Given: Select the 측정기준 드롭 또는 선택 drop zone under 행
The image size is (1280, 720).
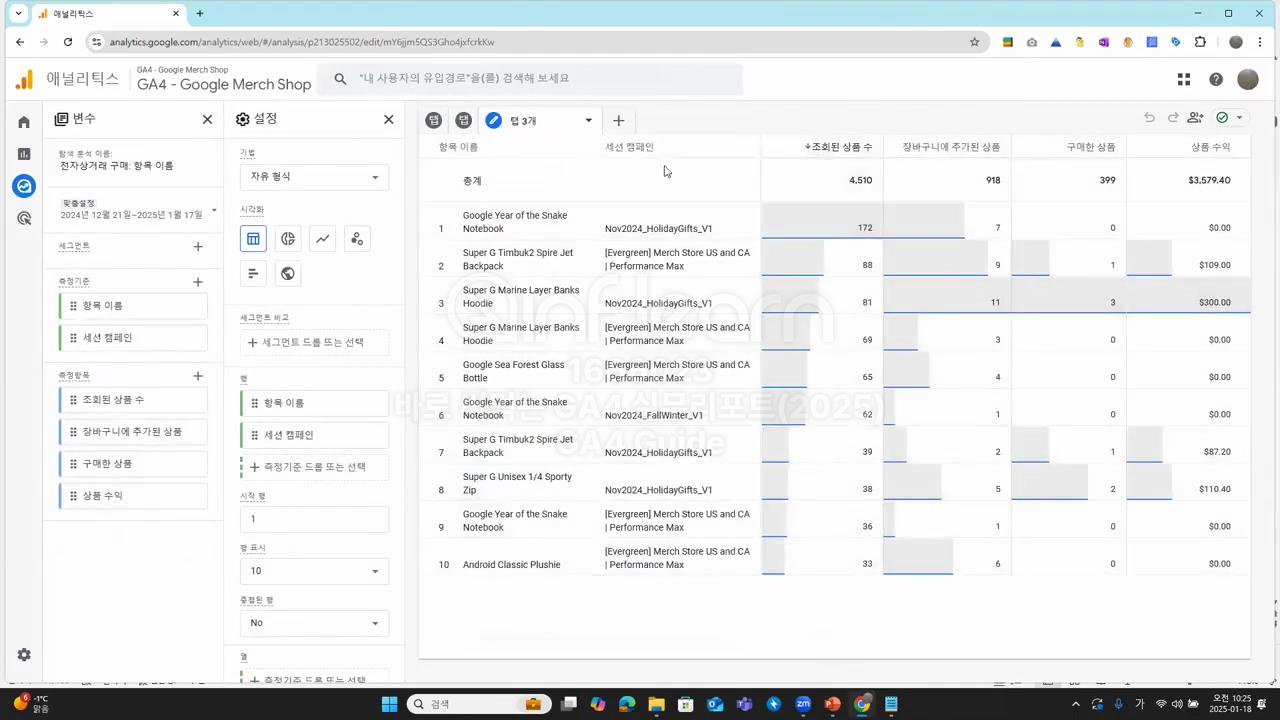Looking at the screenshot, I should 314,467.
